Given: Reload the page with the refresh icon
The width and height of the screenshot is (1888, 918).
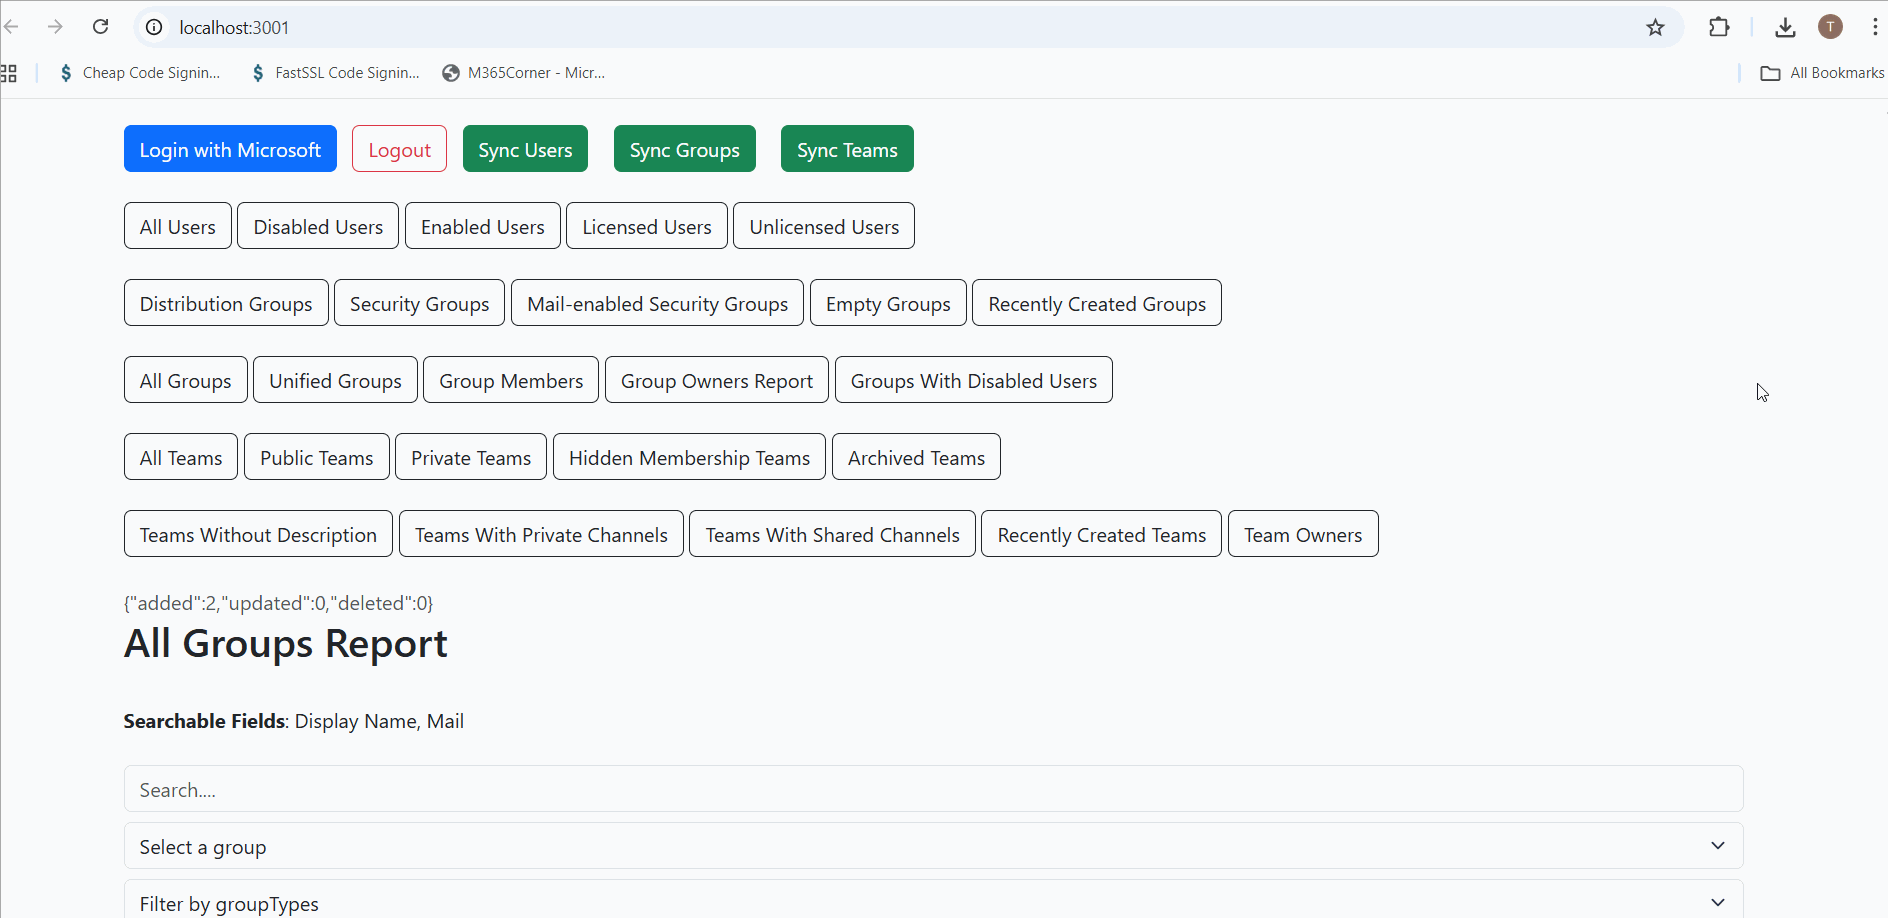Looking at the screenshot, I should tap(101, 27).
